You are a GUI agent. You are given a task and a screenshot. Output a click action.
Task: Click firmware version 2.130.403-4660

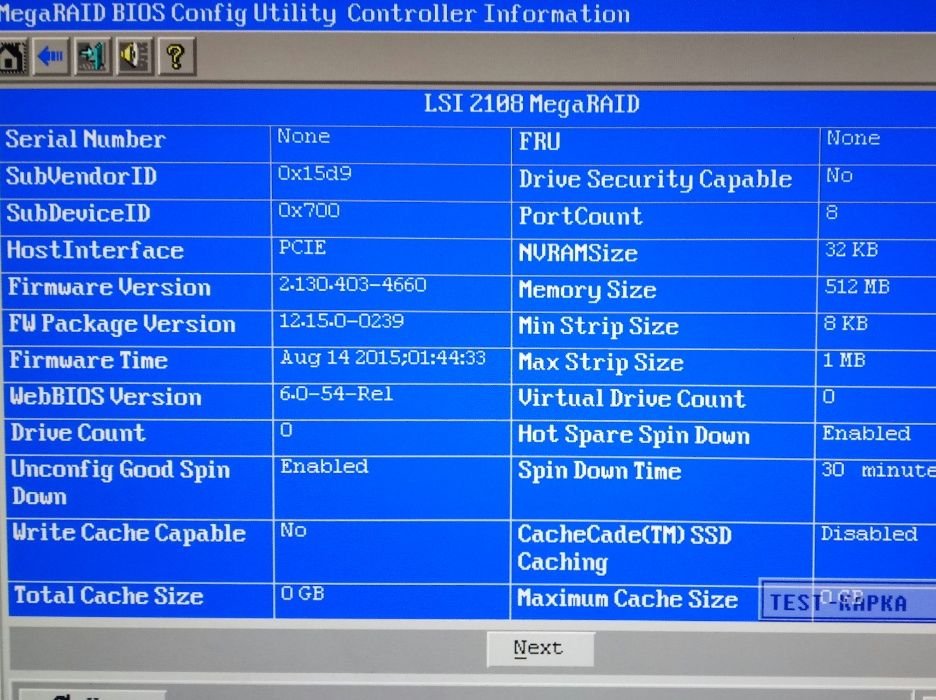coord(353,285)
